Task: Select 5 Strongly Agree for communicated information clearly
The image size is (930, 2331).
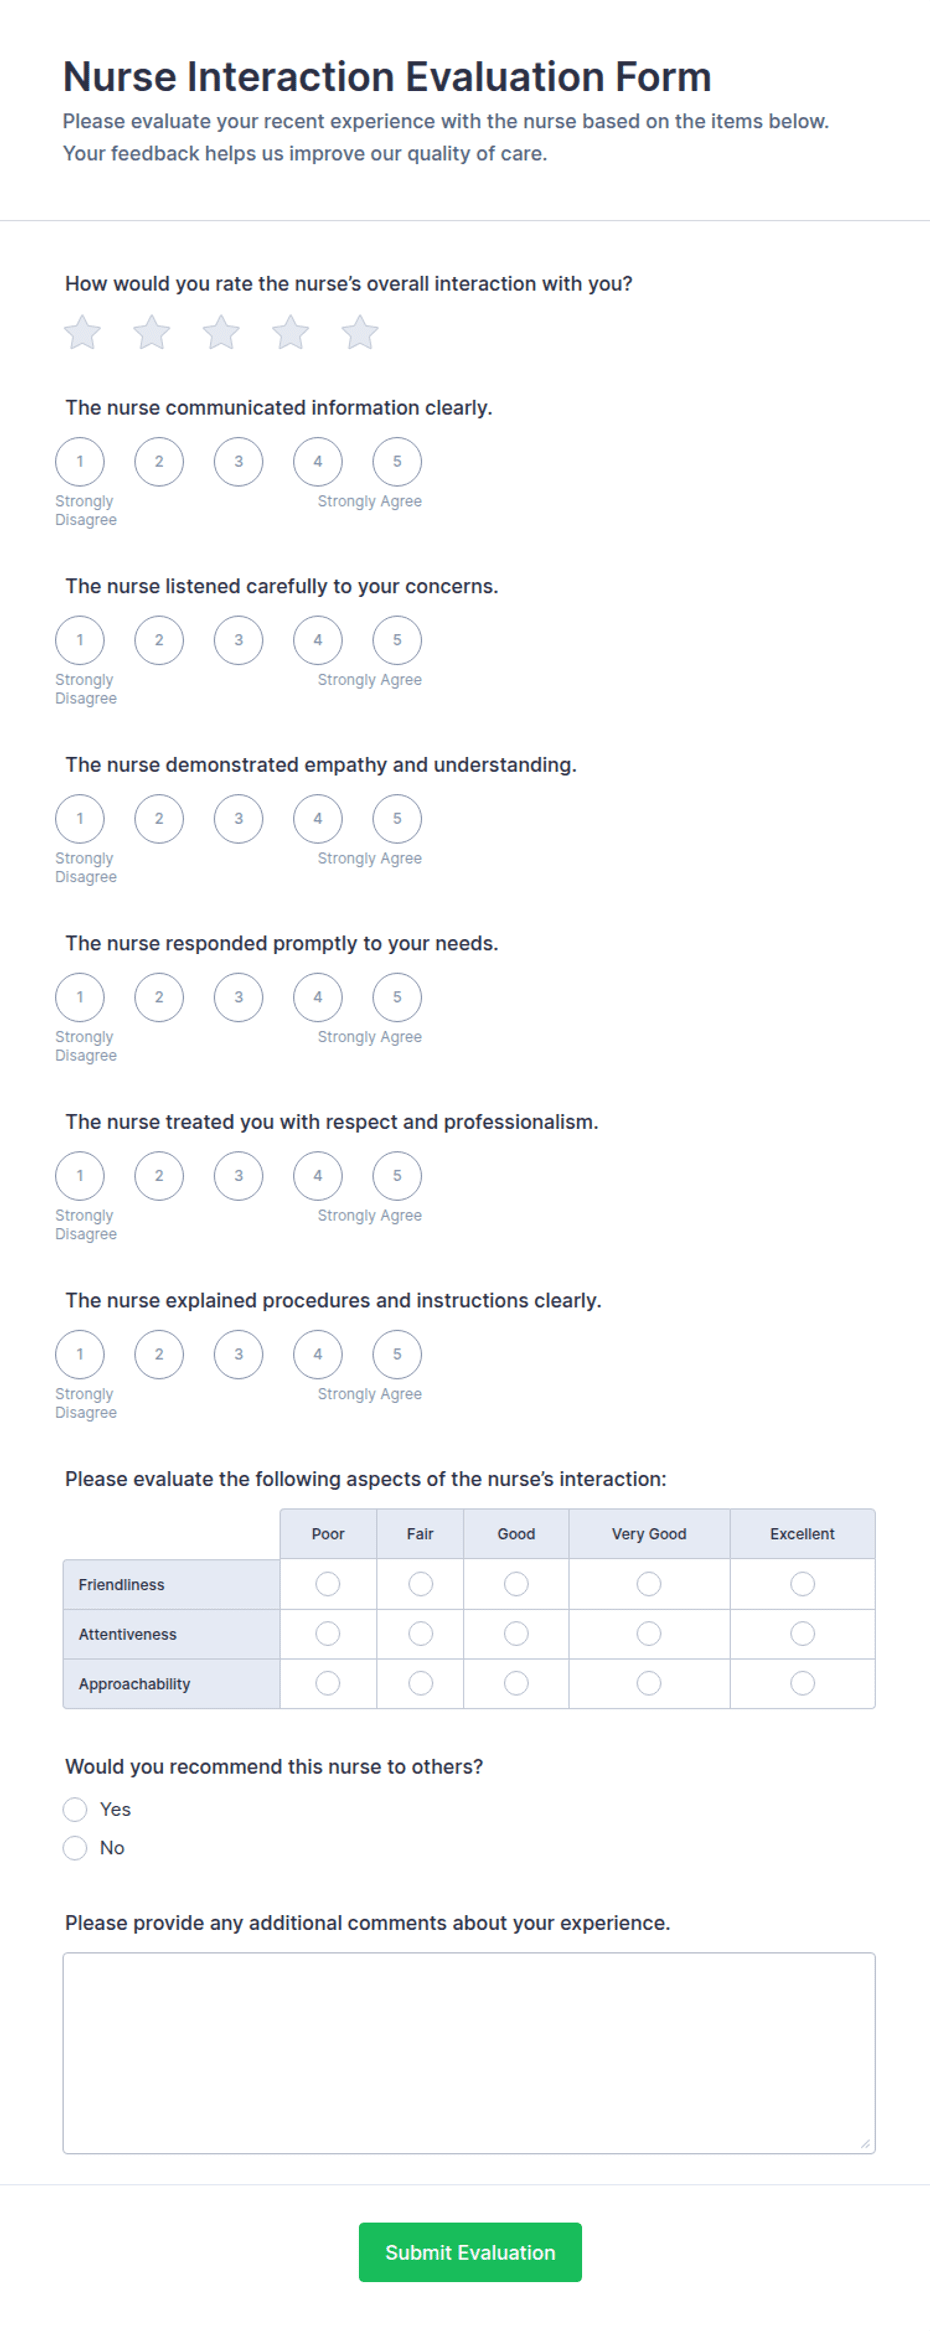Action: 397,461
